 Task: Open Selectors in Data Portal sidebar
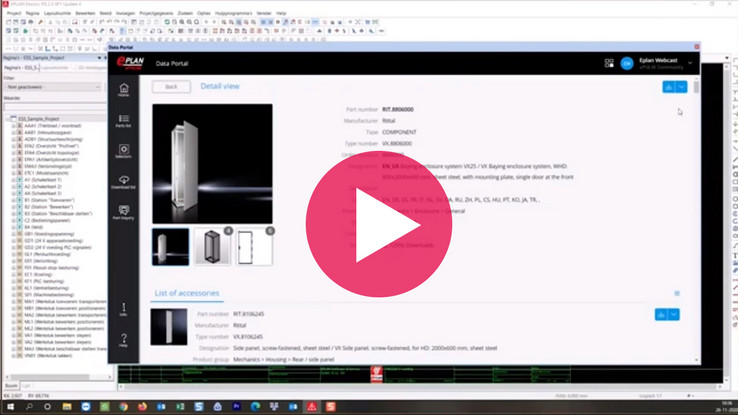124,151
